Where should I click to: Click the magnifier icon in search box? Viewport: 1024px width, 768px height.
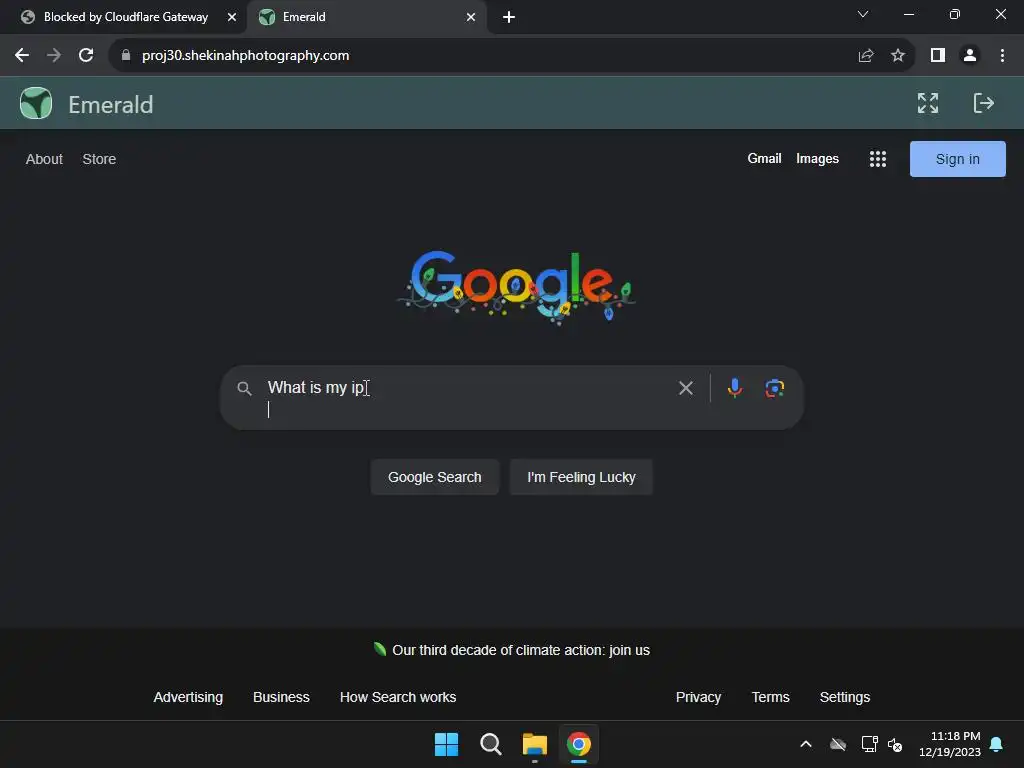point(244,389)
